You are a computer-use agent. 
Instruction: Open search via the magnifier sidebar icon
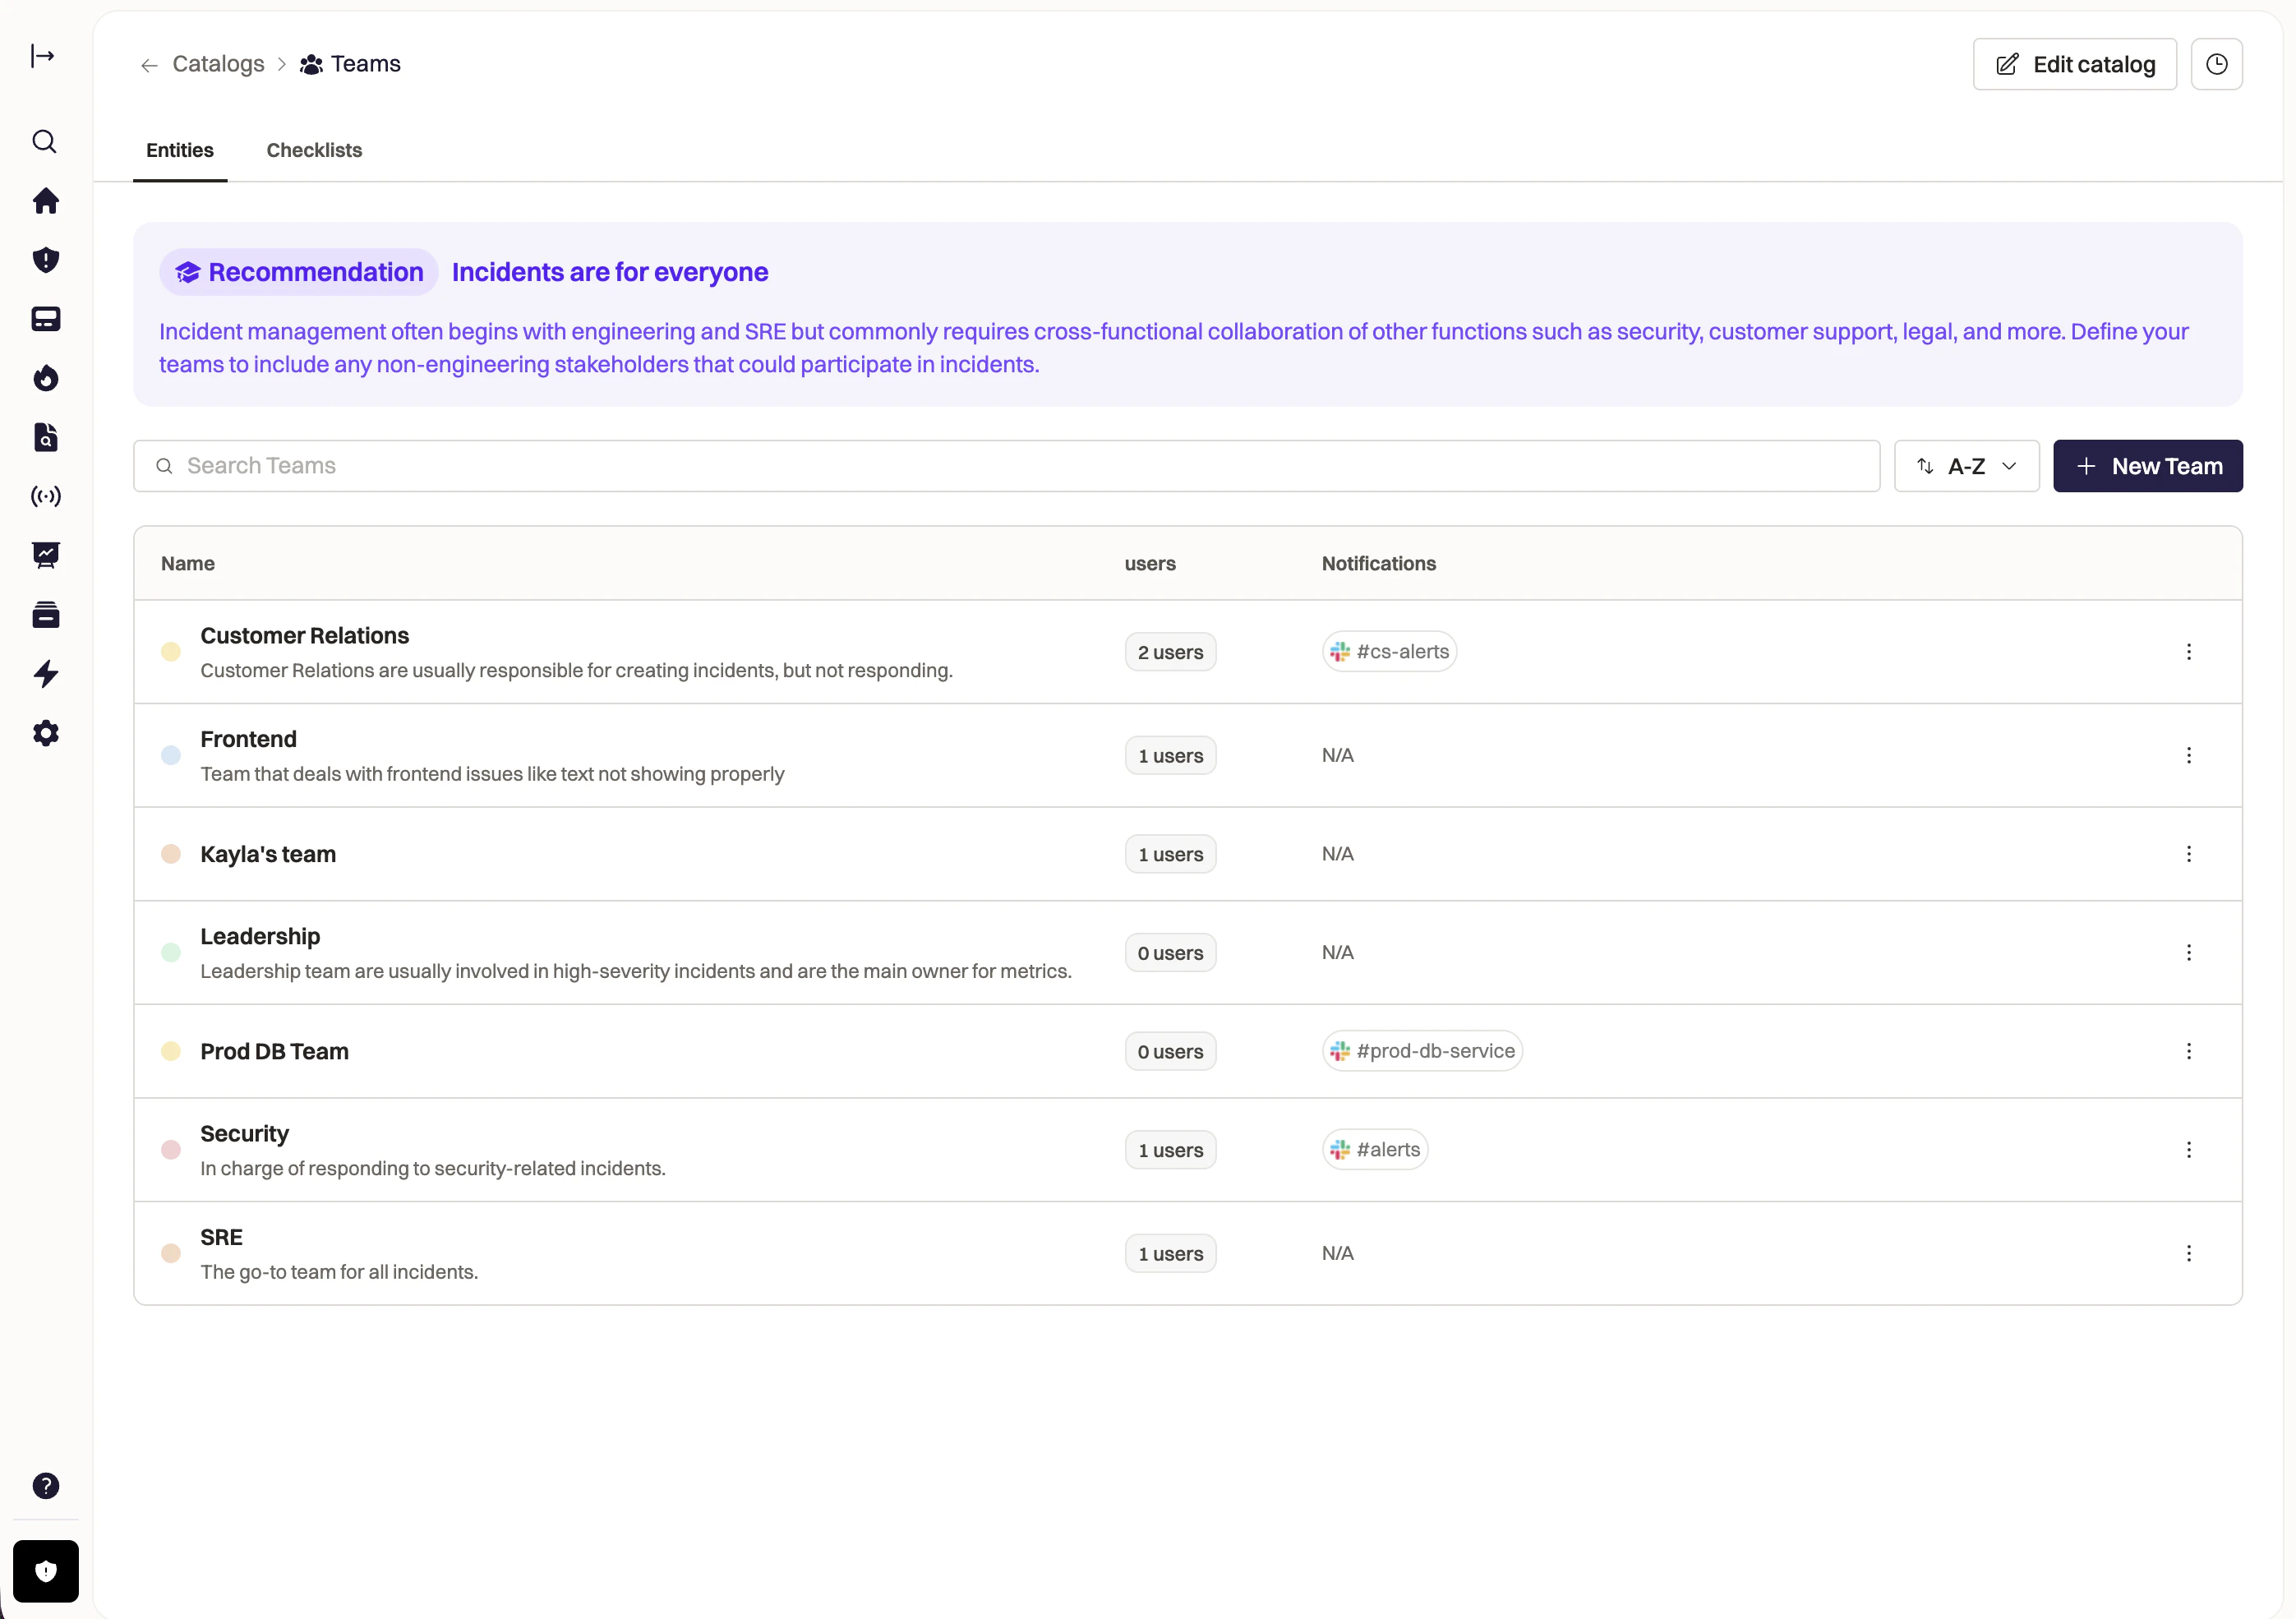45,142
